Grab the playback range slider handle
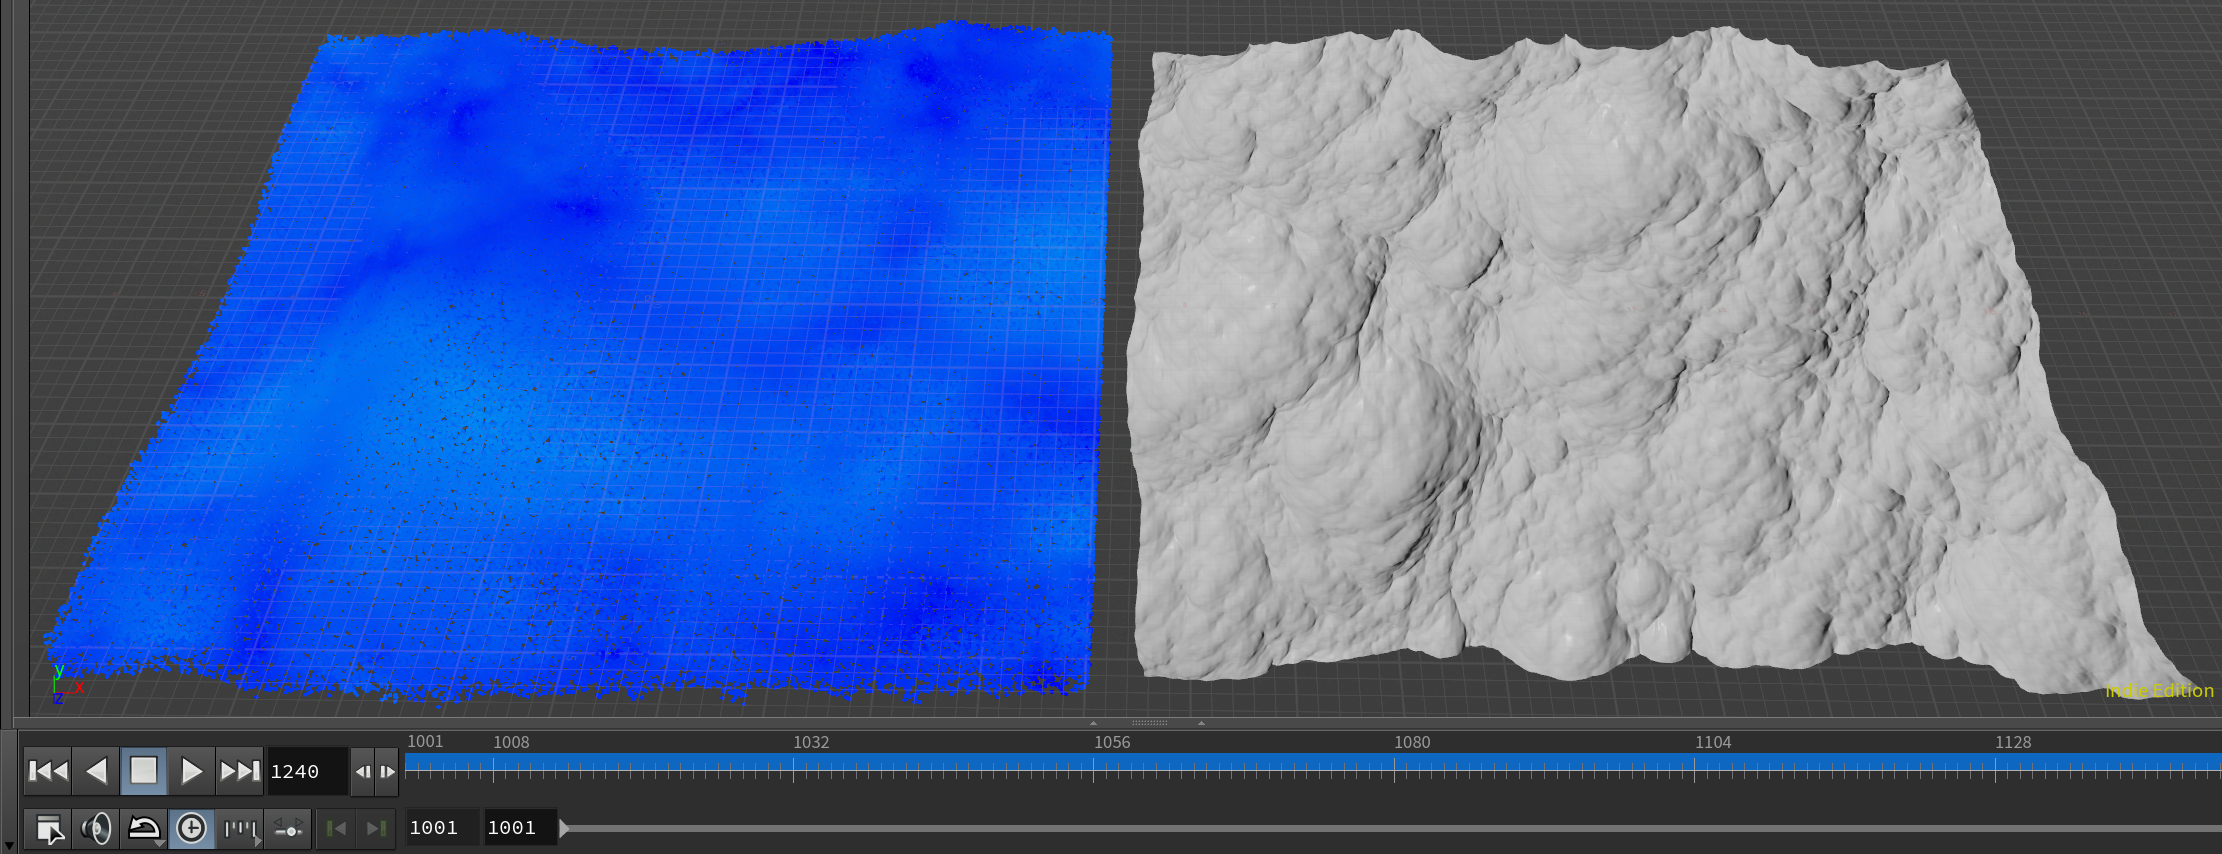 564,828
